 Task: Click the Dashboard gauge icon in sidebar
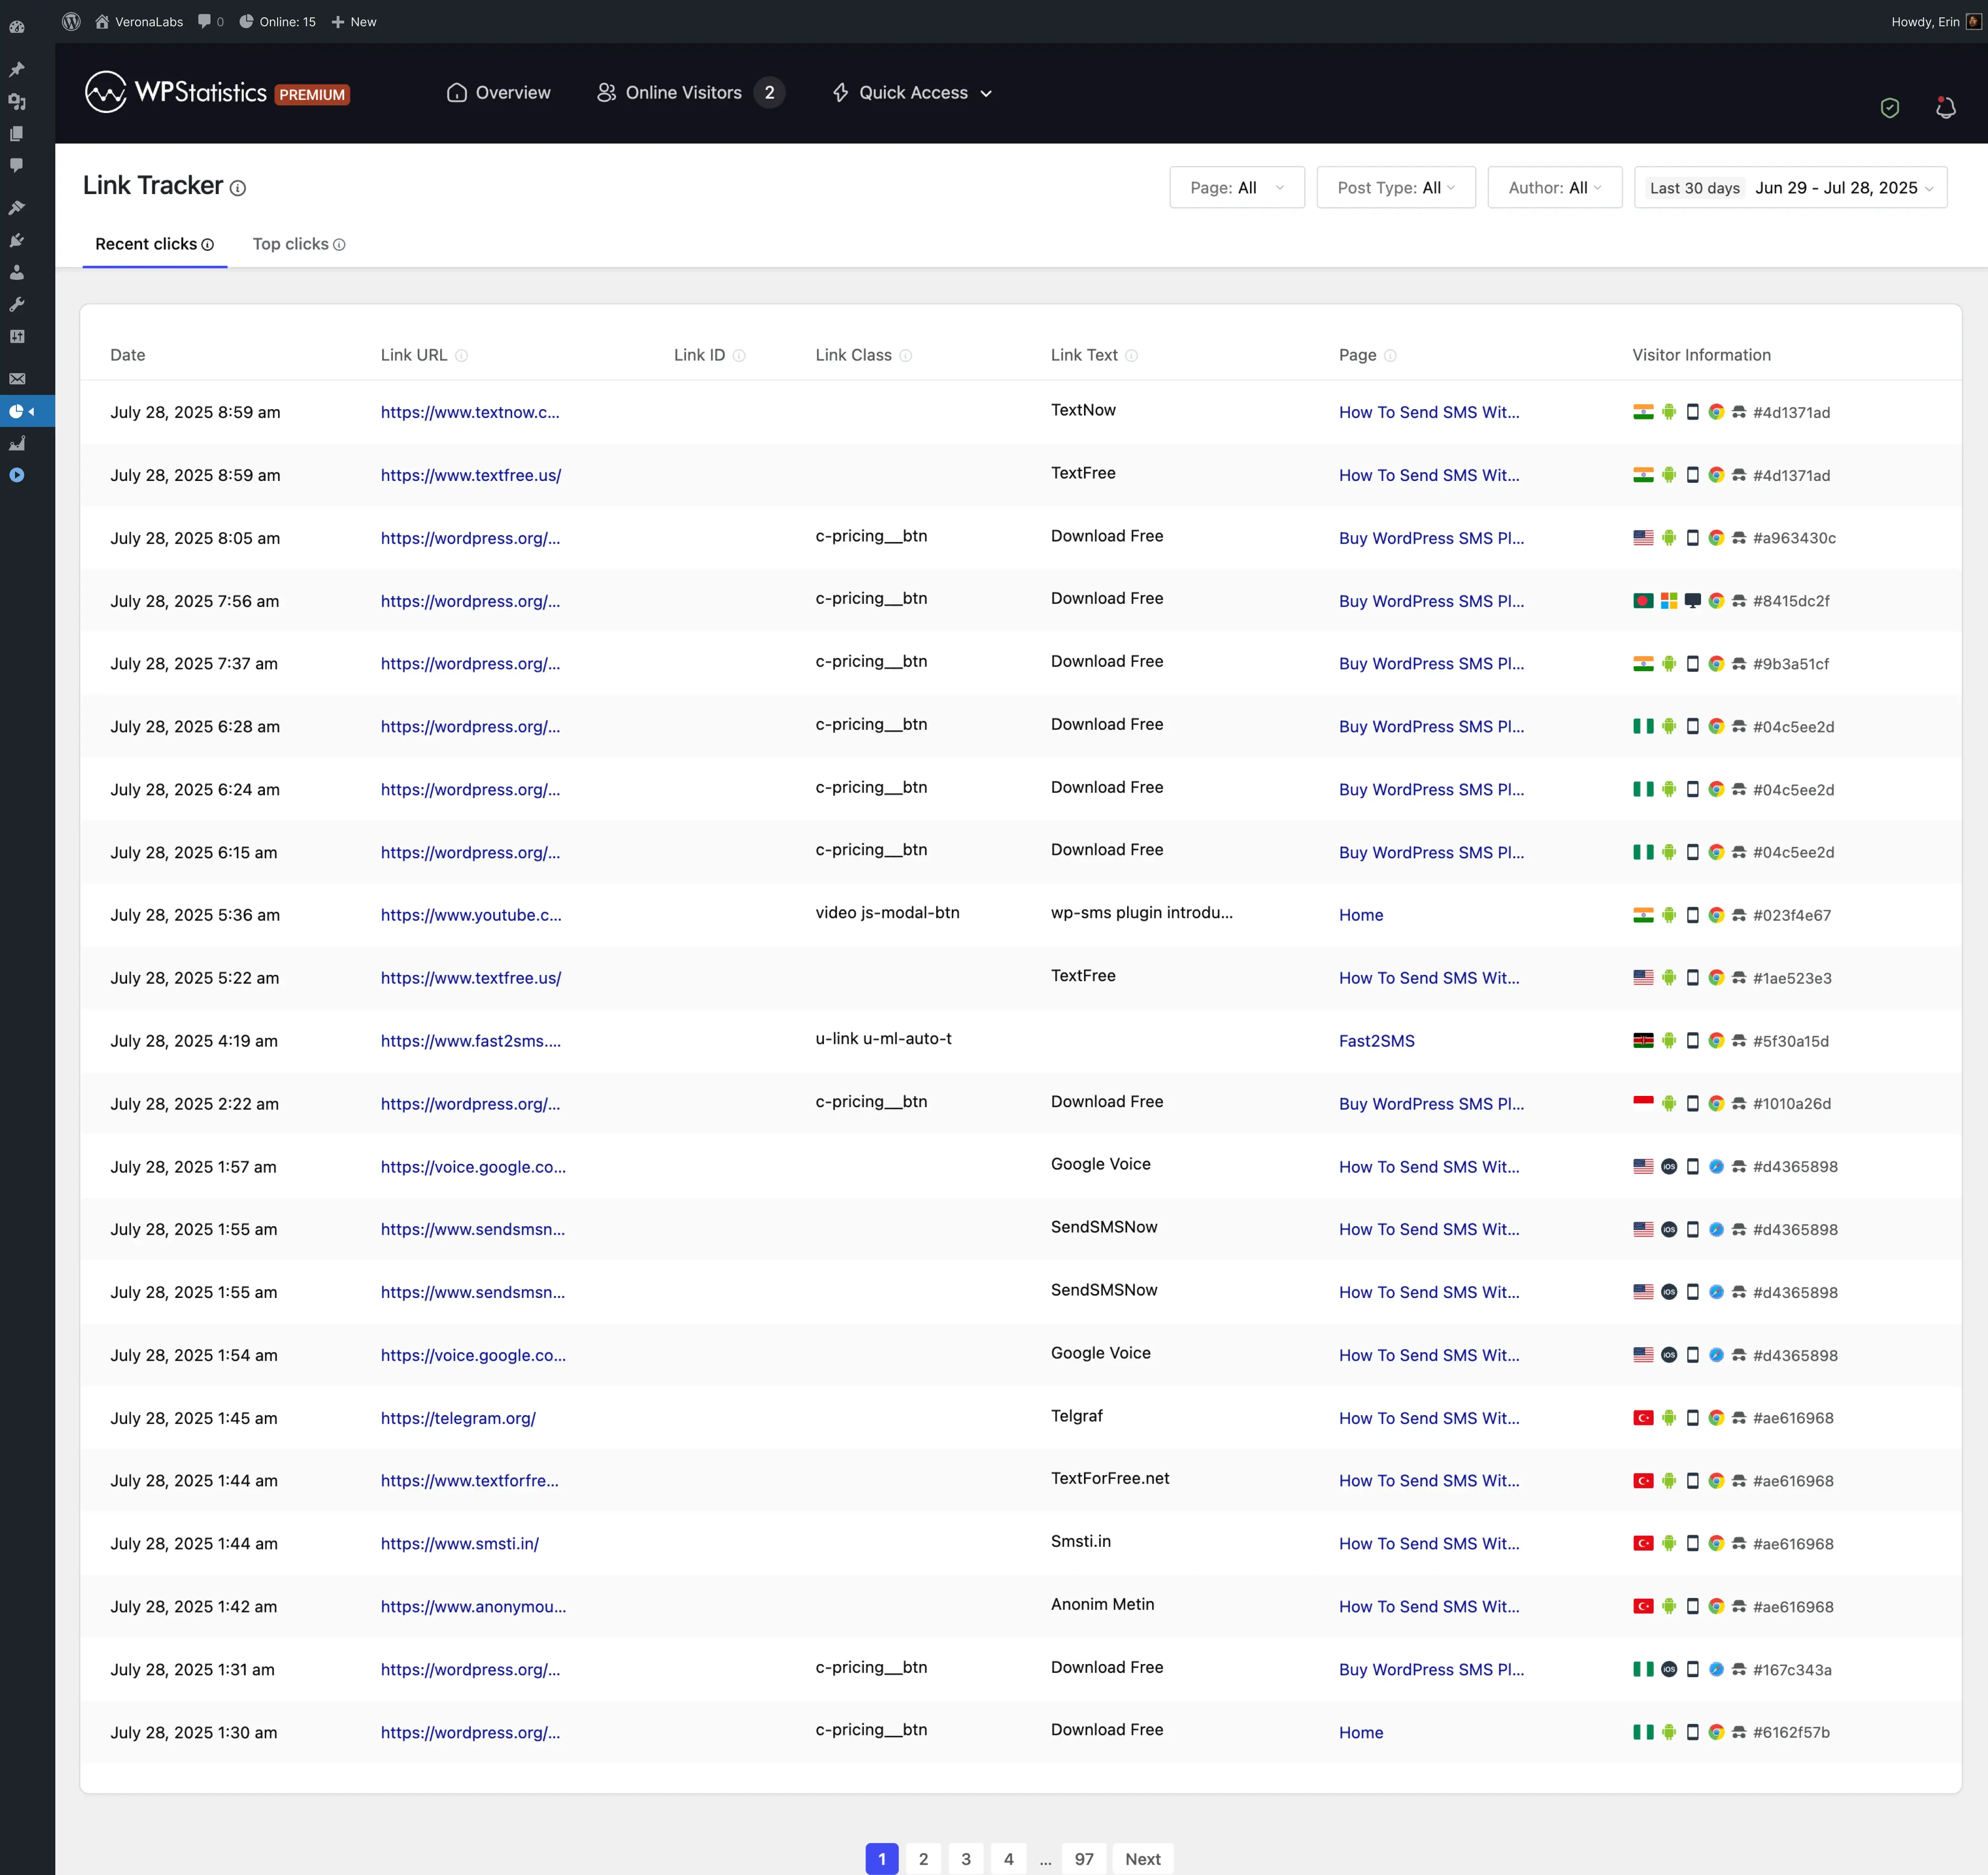(17, 27)
